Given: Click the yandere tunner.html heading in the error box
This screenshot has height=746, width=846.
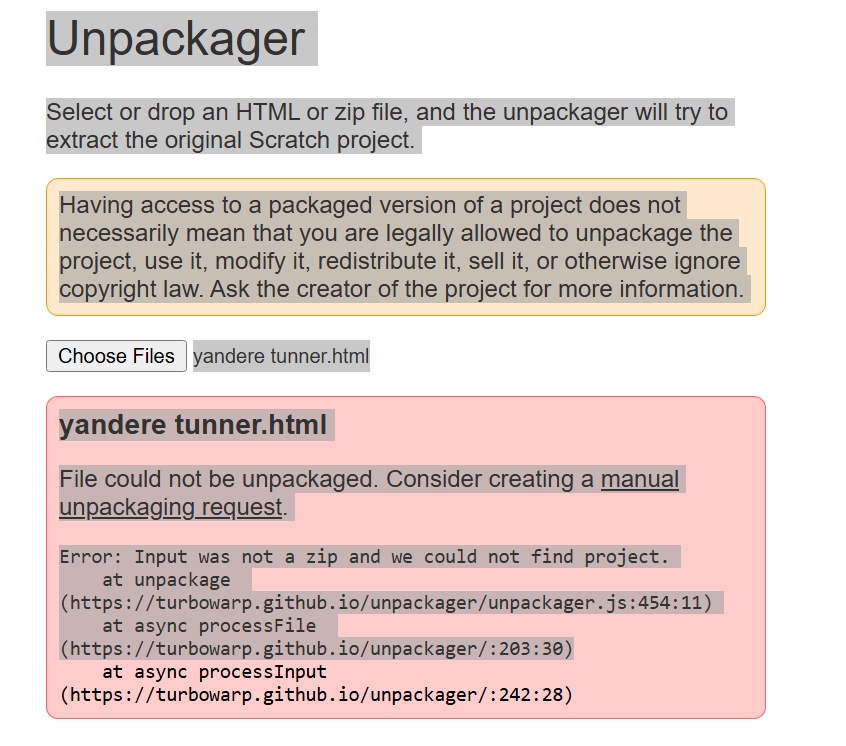Looking at the screenshot, I should pyautogui.click(x=193, y=425).
